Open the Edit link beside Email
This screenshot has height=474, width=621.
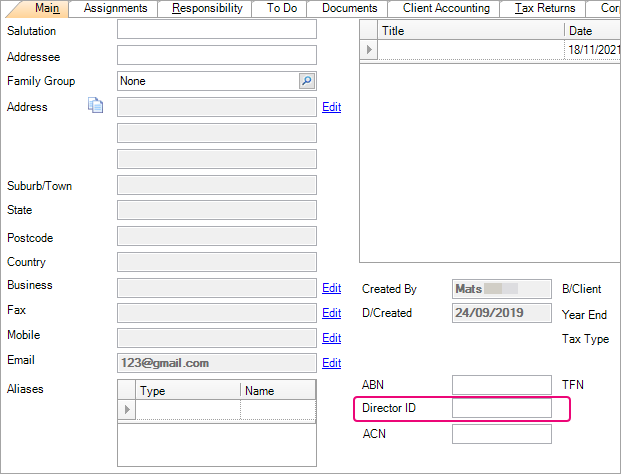331,363
